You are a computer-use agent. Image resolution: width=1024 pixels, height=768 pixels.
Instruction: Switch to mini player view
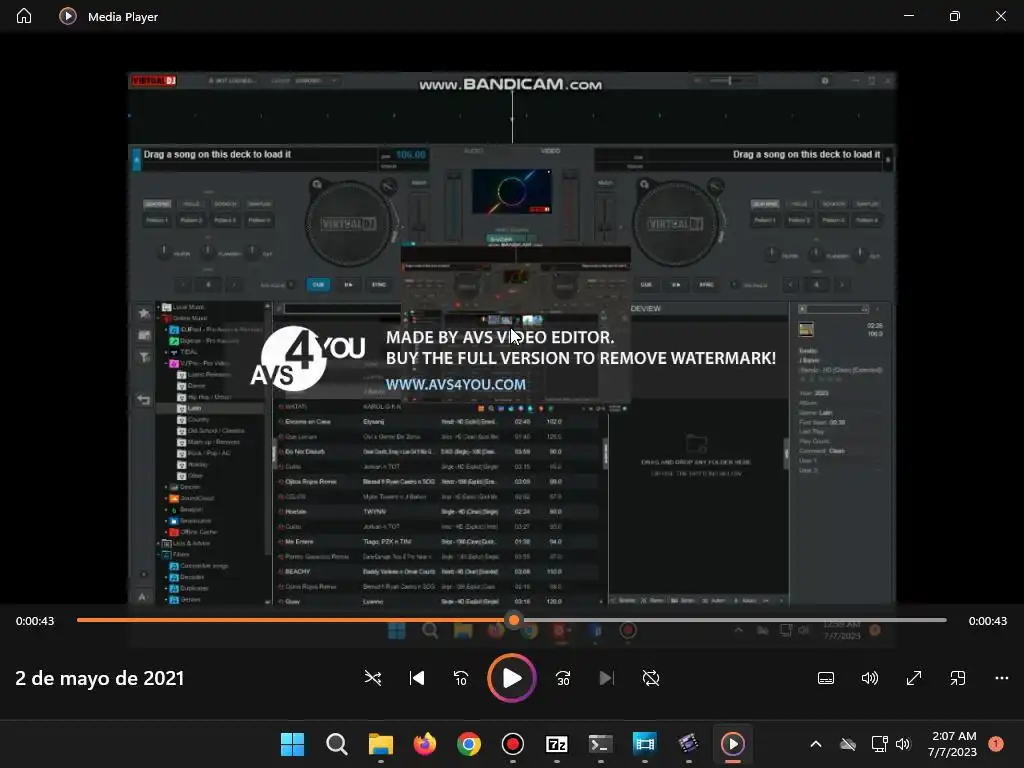point(958,678)
